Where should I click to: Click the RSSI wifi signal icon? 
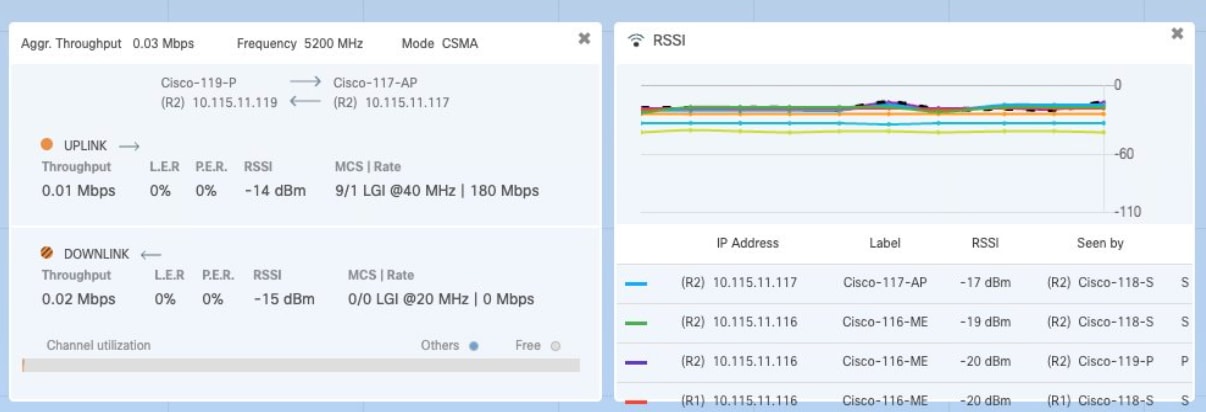pyautogui.click(x=635, y=41)
